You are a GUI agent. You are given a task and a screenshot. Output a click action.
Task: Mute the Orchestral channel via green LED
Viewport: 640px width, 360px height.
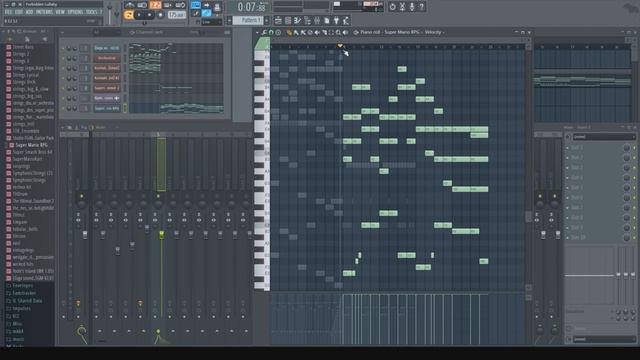[63, 58]
